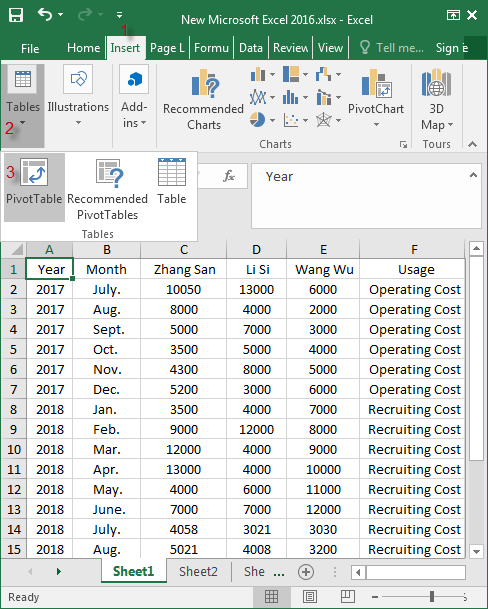Open the Formulas tab
The image size is (488, 609).
(211, 48)
